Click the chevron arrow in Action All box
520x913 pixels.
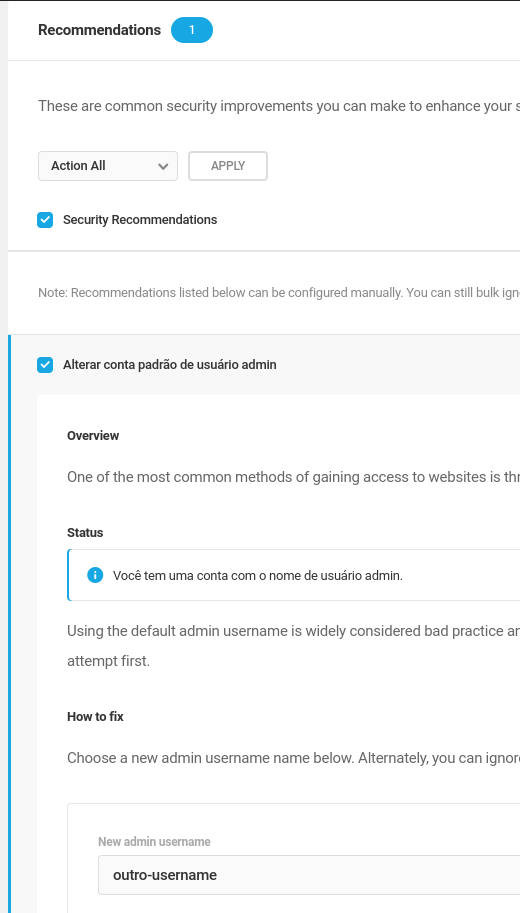tap(162, 166)
